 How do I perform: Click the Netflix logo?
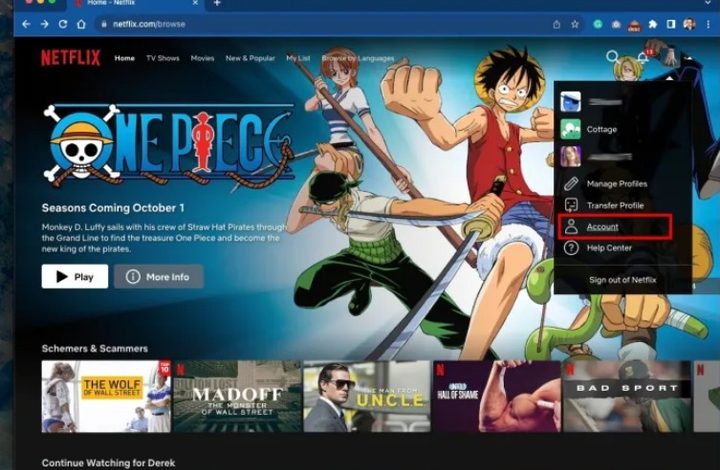pos(71,58)
